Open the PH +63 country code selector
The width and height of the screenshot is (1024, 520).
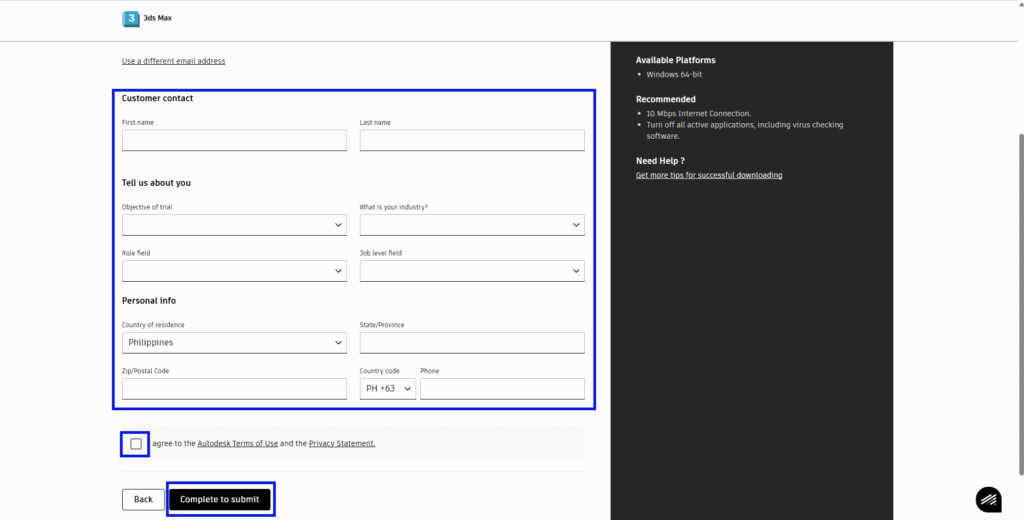click(387, 389)
